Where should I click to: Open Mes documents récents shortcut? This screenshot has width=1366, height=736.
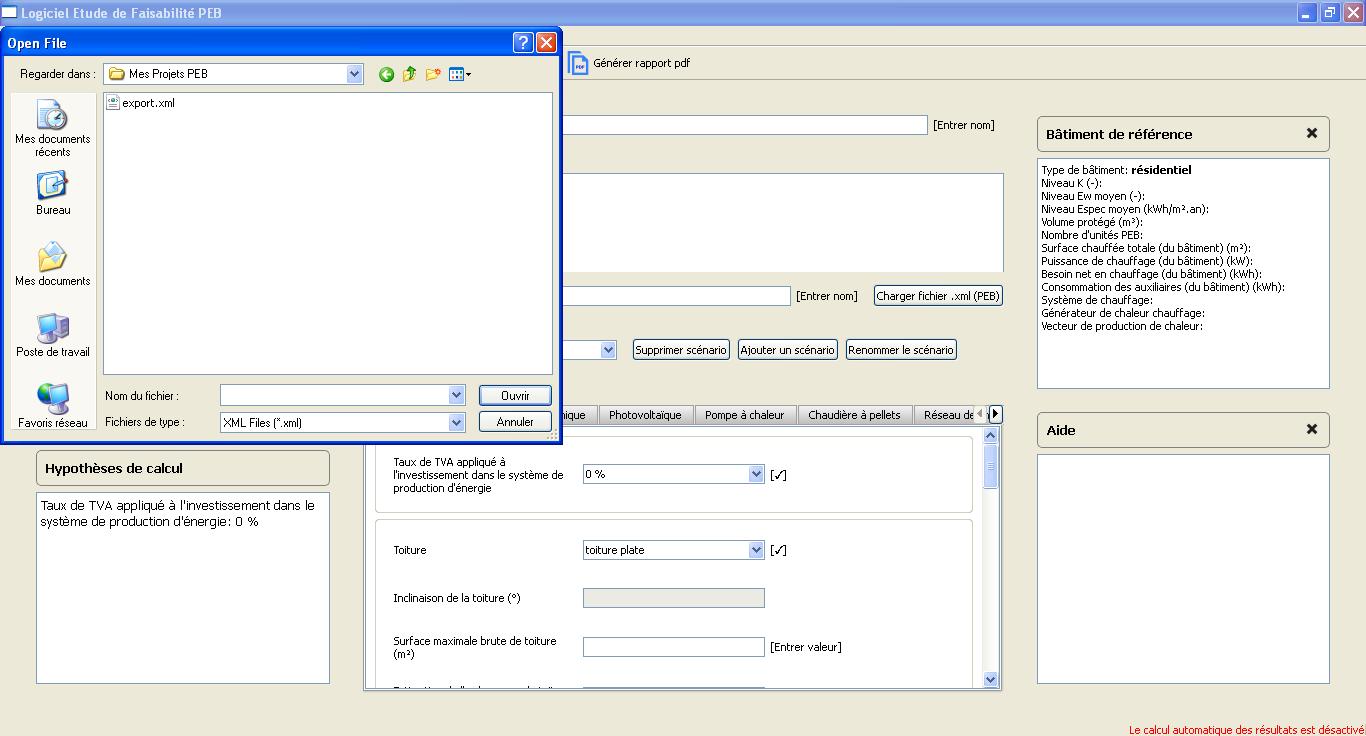[52, 128]
